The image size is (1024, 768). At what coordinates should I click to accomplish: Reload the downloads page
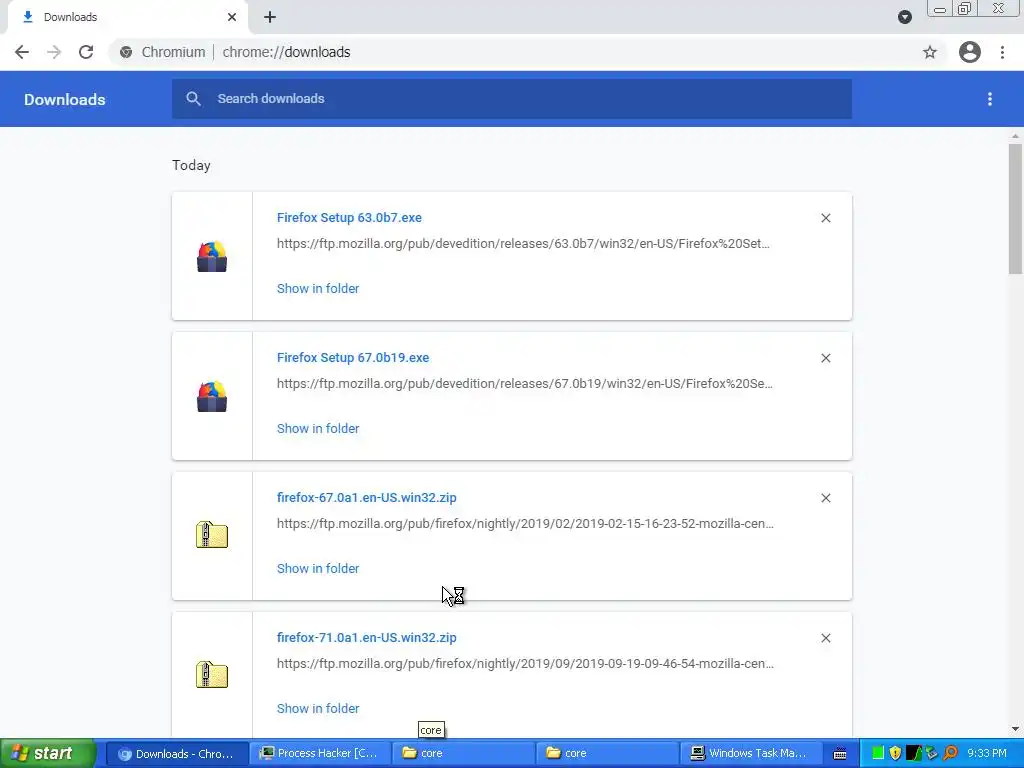86,52
